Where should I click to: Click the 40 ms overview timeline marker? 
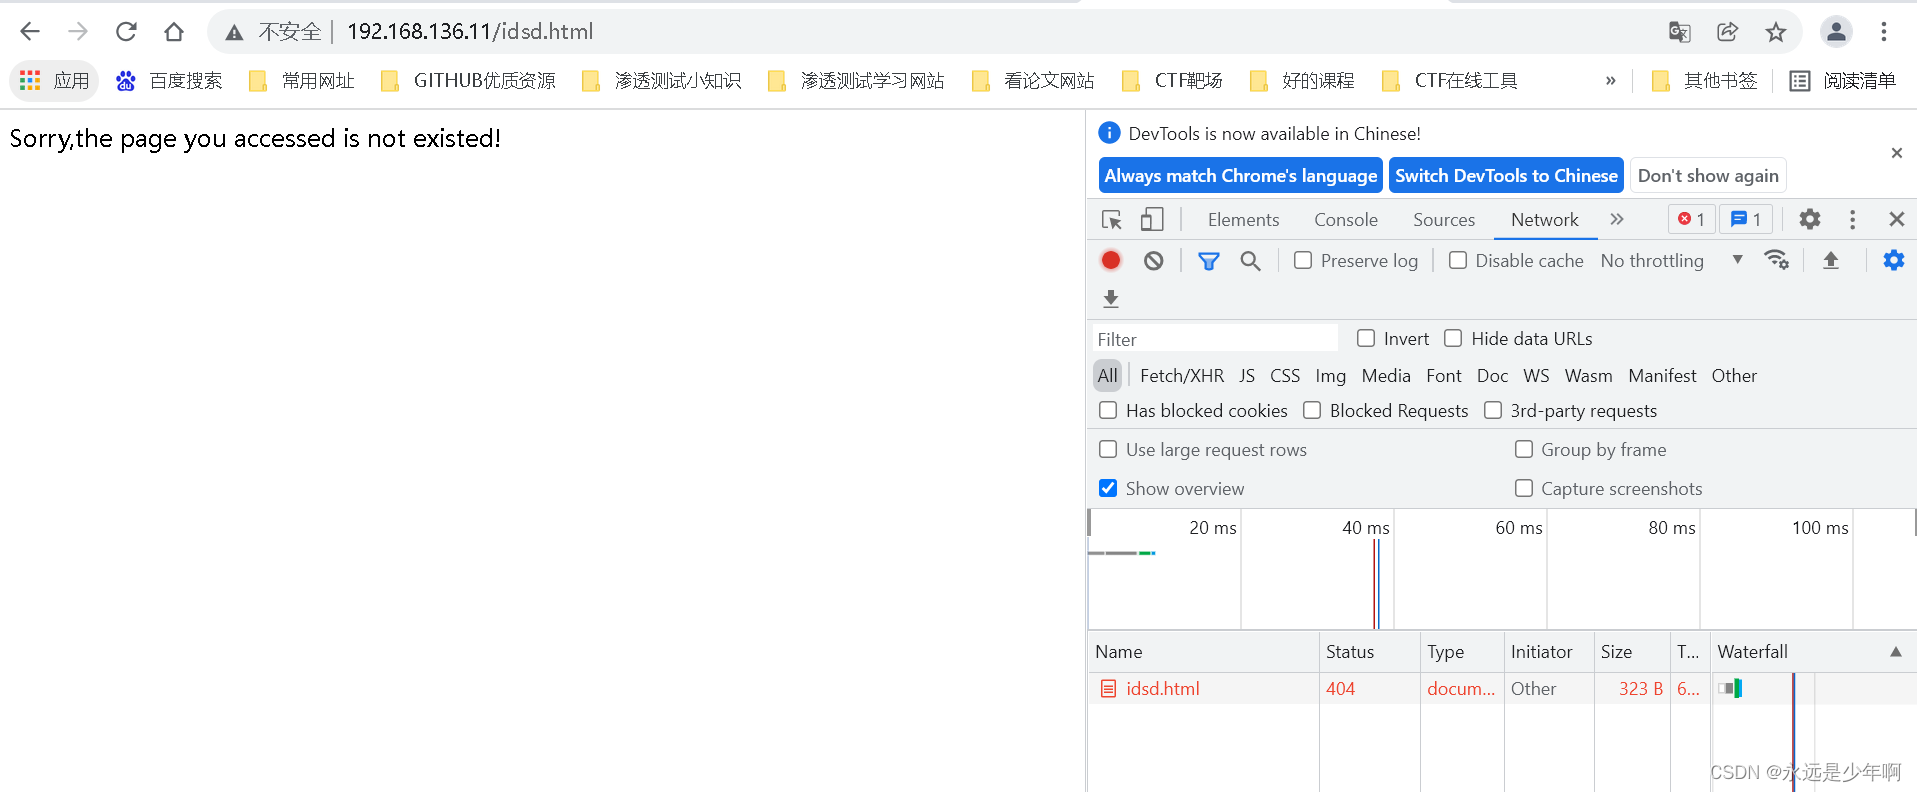1365,528
